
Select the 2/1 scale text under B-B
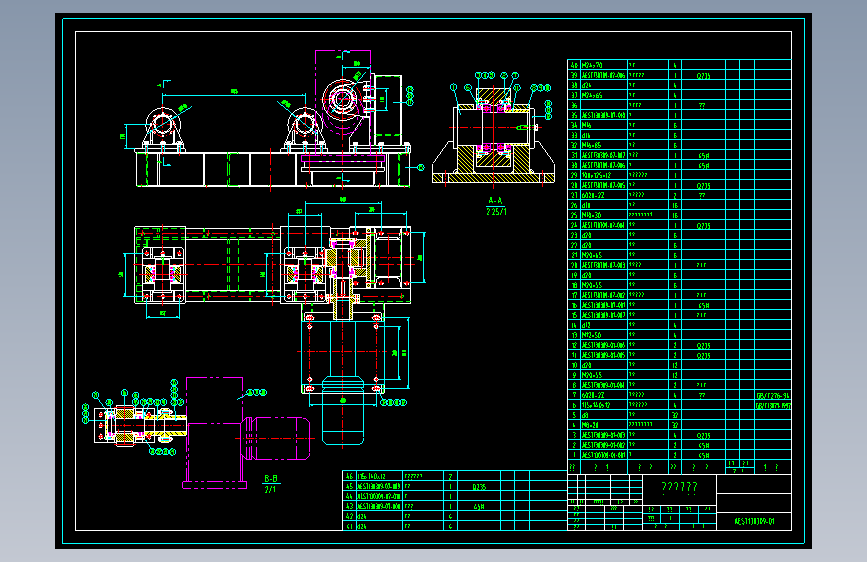(270, 489)
